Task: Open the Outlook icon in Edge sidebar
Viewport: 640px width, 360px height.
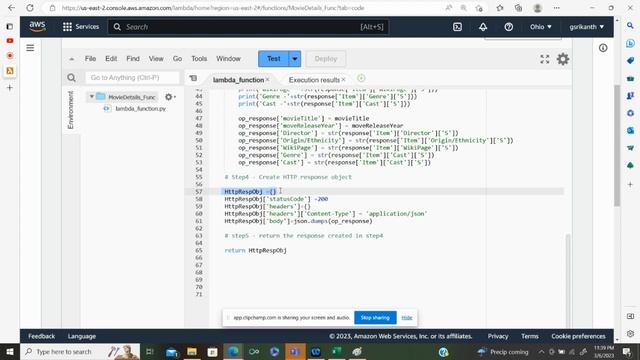Action: tap(630, 130)
